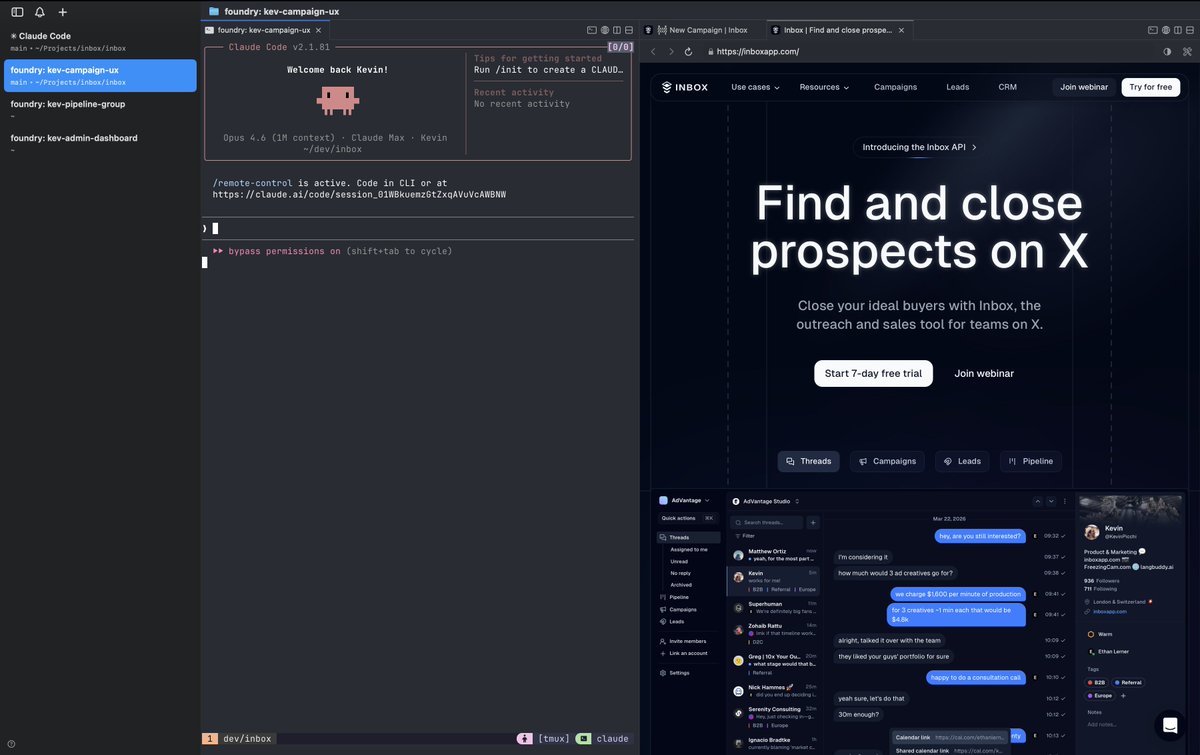The height and width of the screenshot is (755, 1200).
Task: Close the Inbox | Find and close tab
Action: coord(901,30)
